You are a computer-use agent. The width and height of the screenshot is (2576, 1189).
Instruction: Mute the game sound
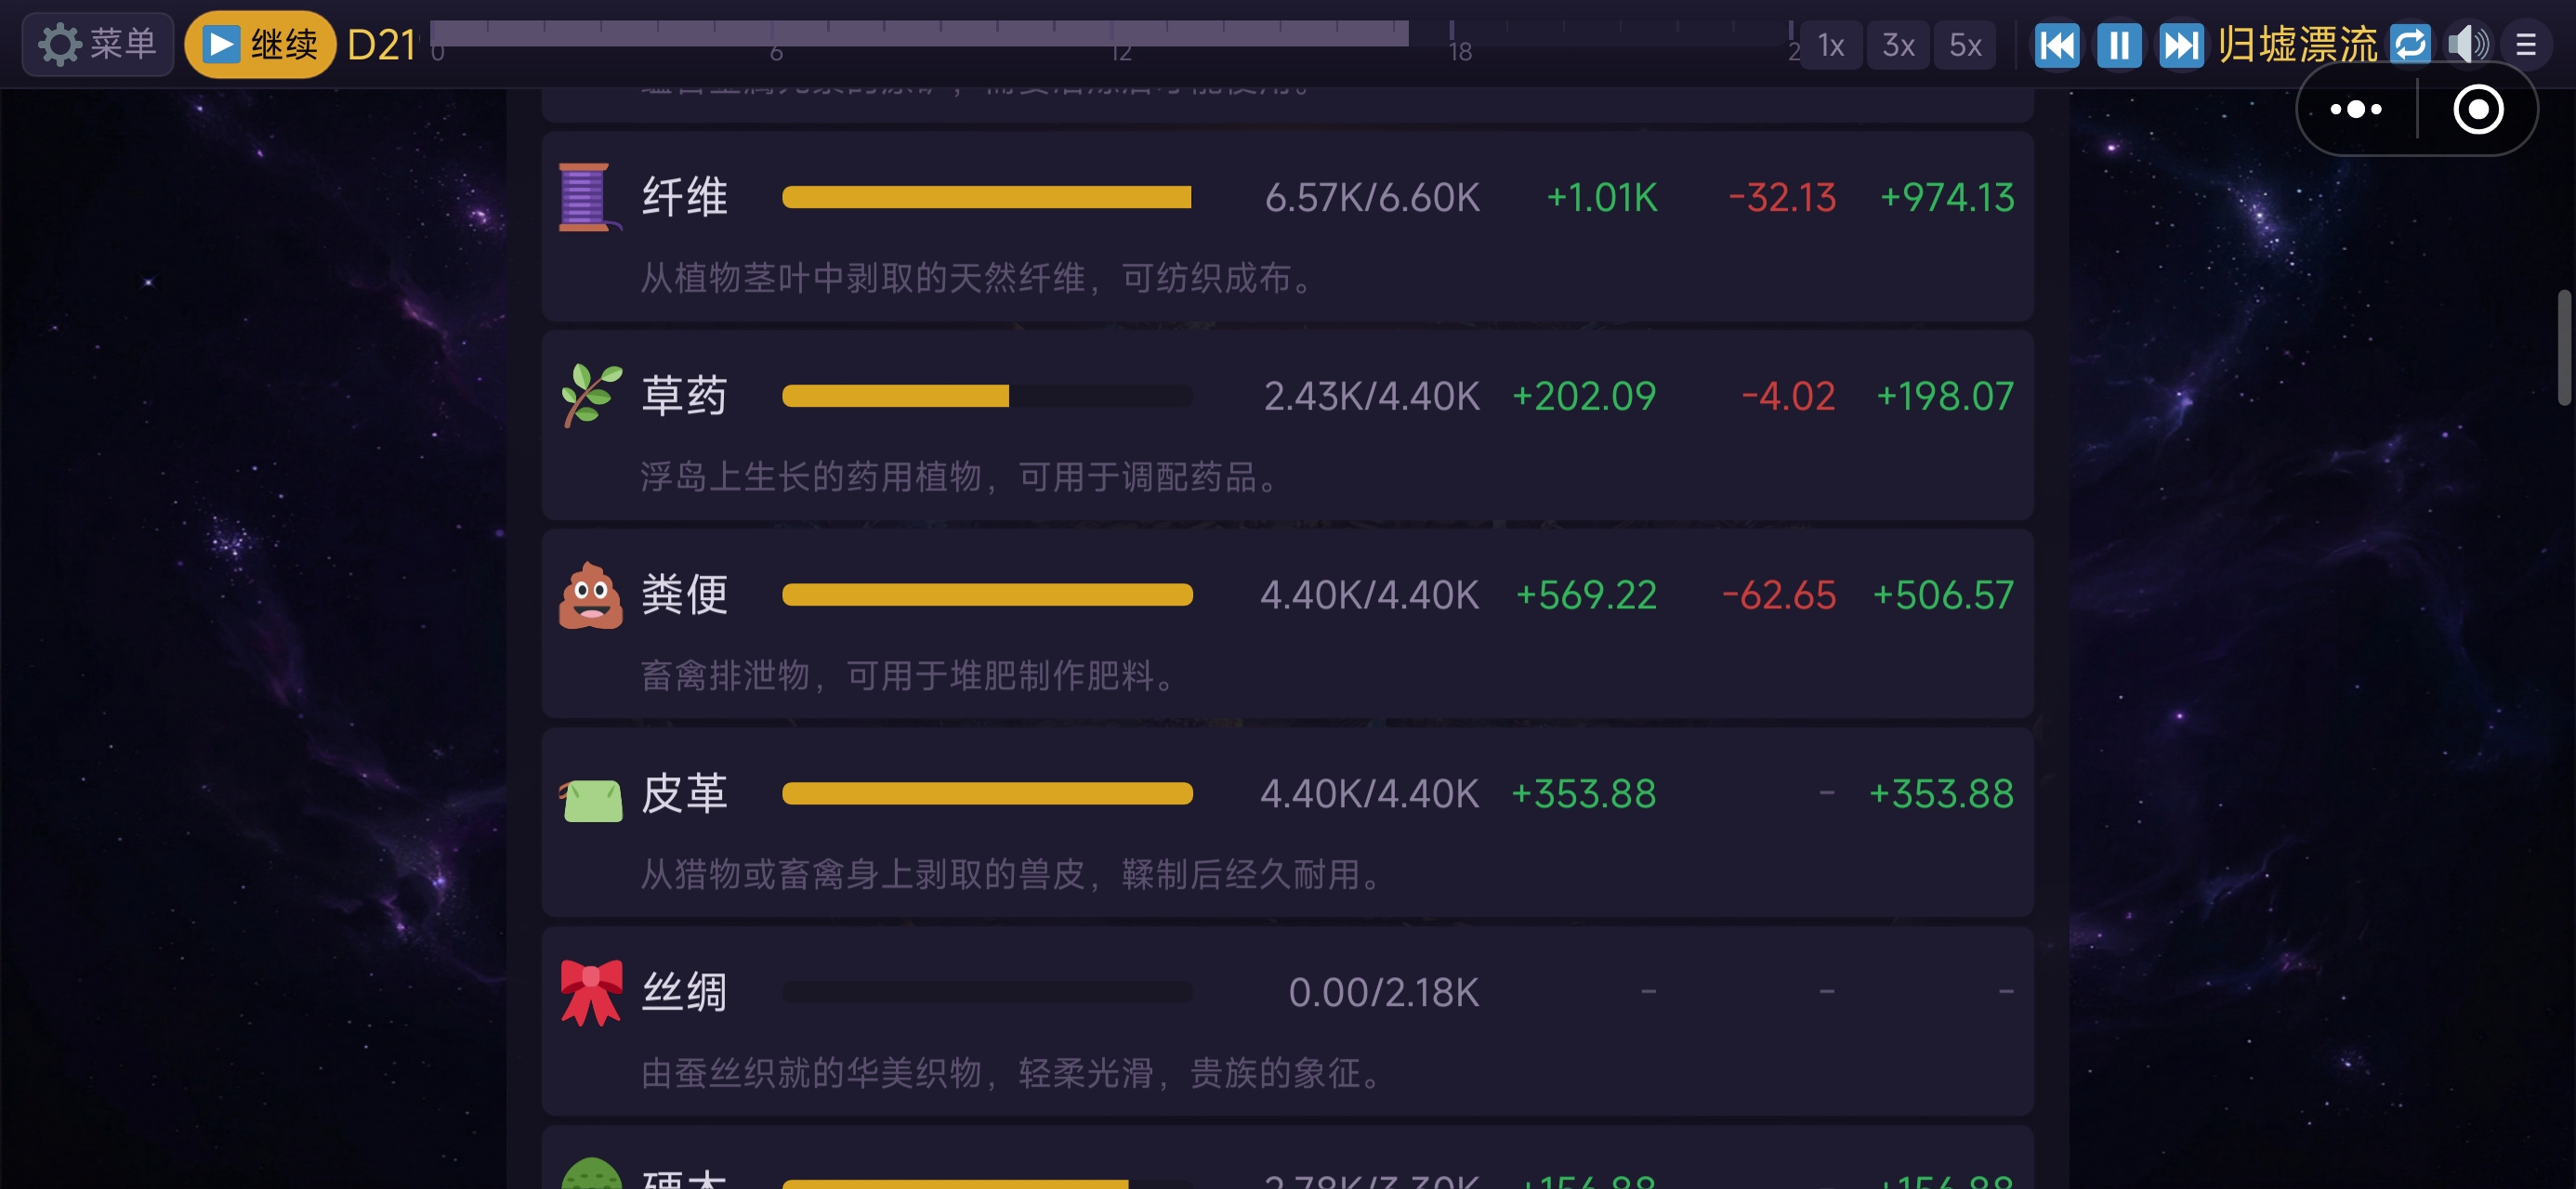(2468, 45)
